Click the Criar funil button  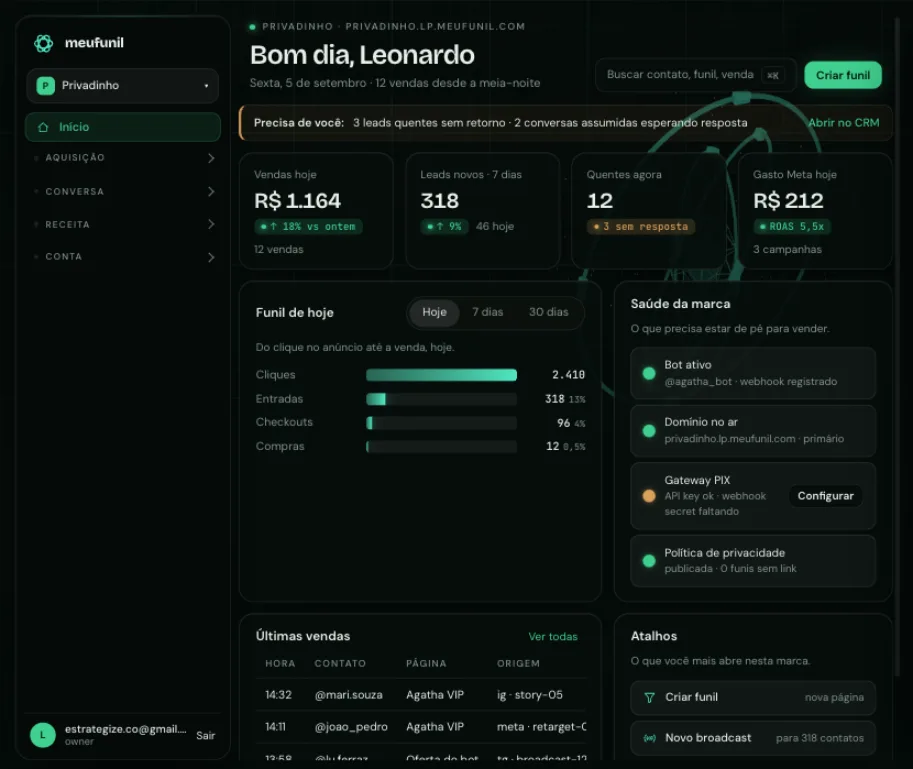point(843,75)
